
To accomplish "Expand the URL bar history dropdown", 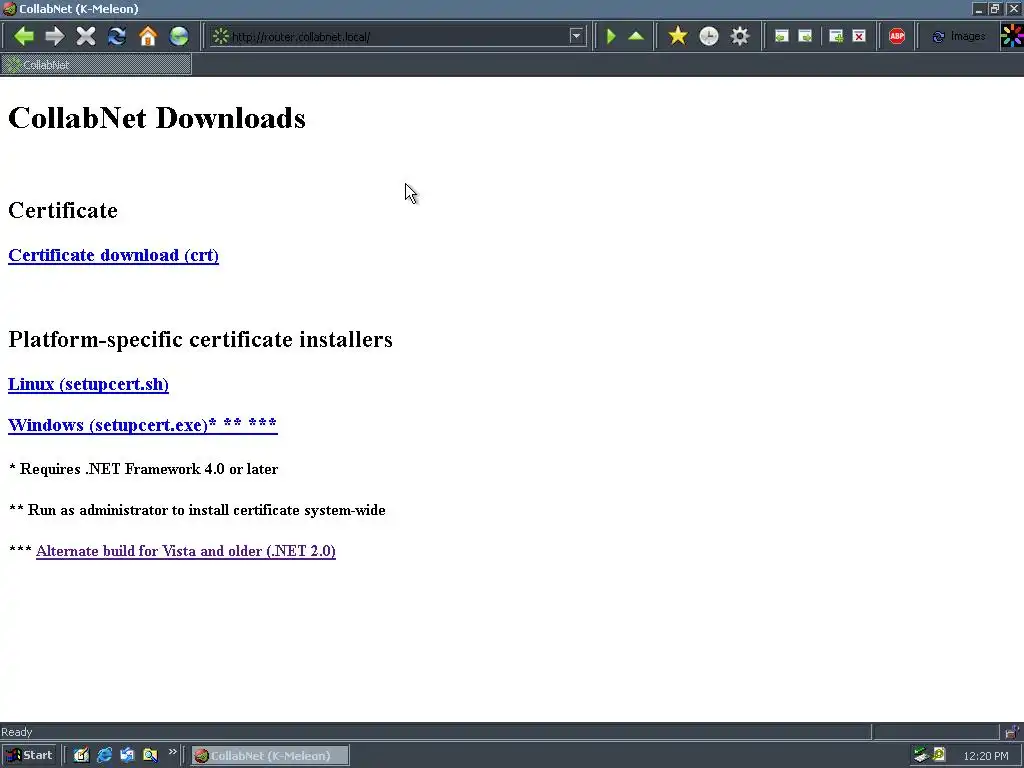I will click(576, 36).
